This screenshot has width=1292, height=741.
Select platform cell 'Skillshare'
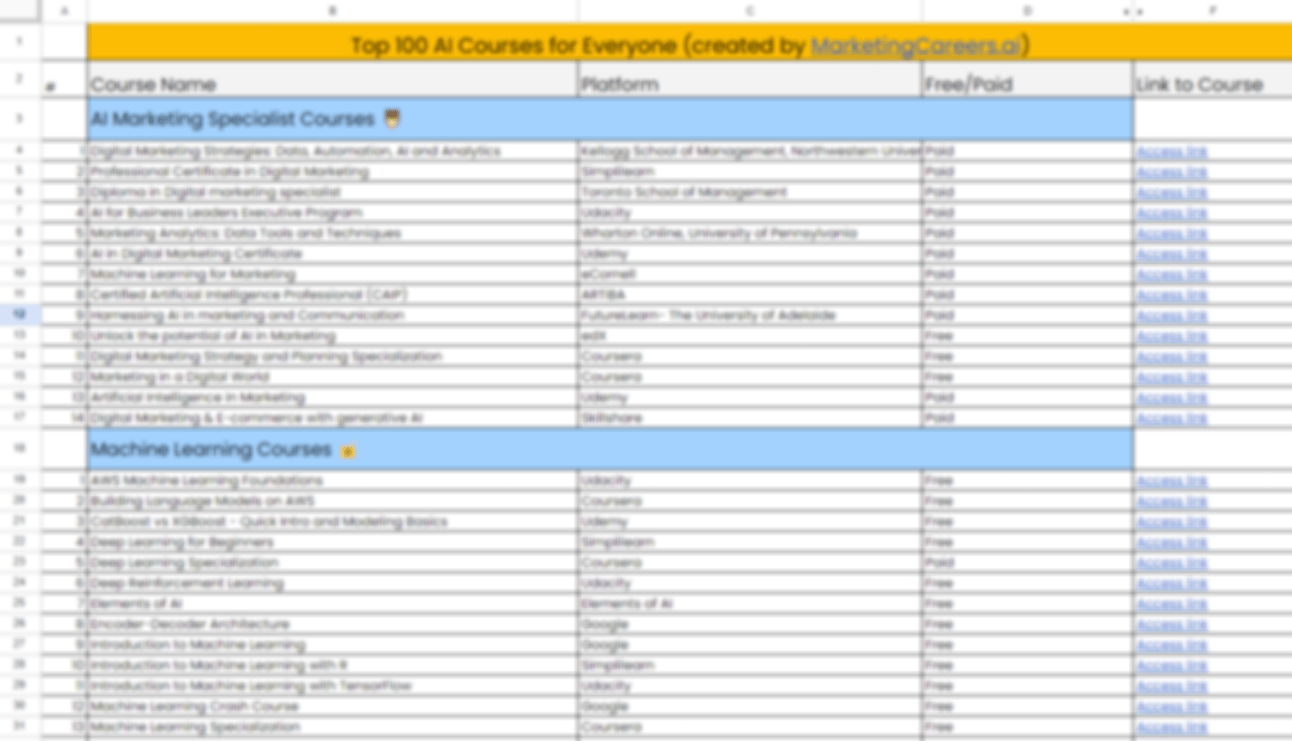[x=750, y=418]
